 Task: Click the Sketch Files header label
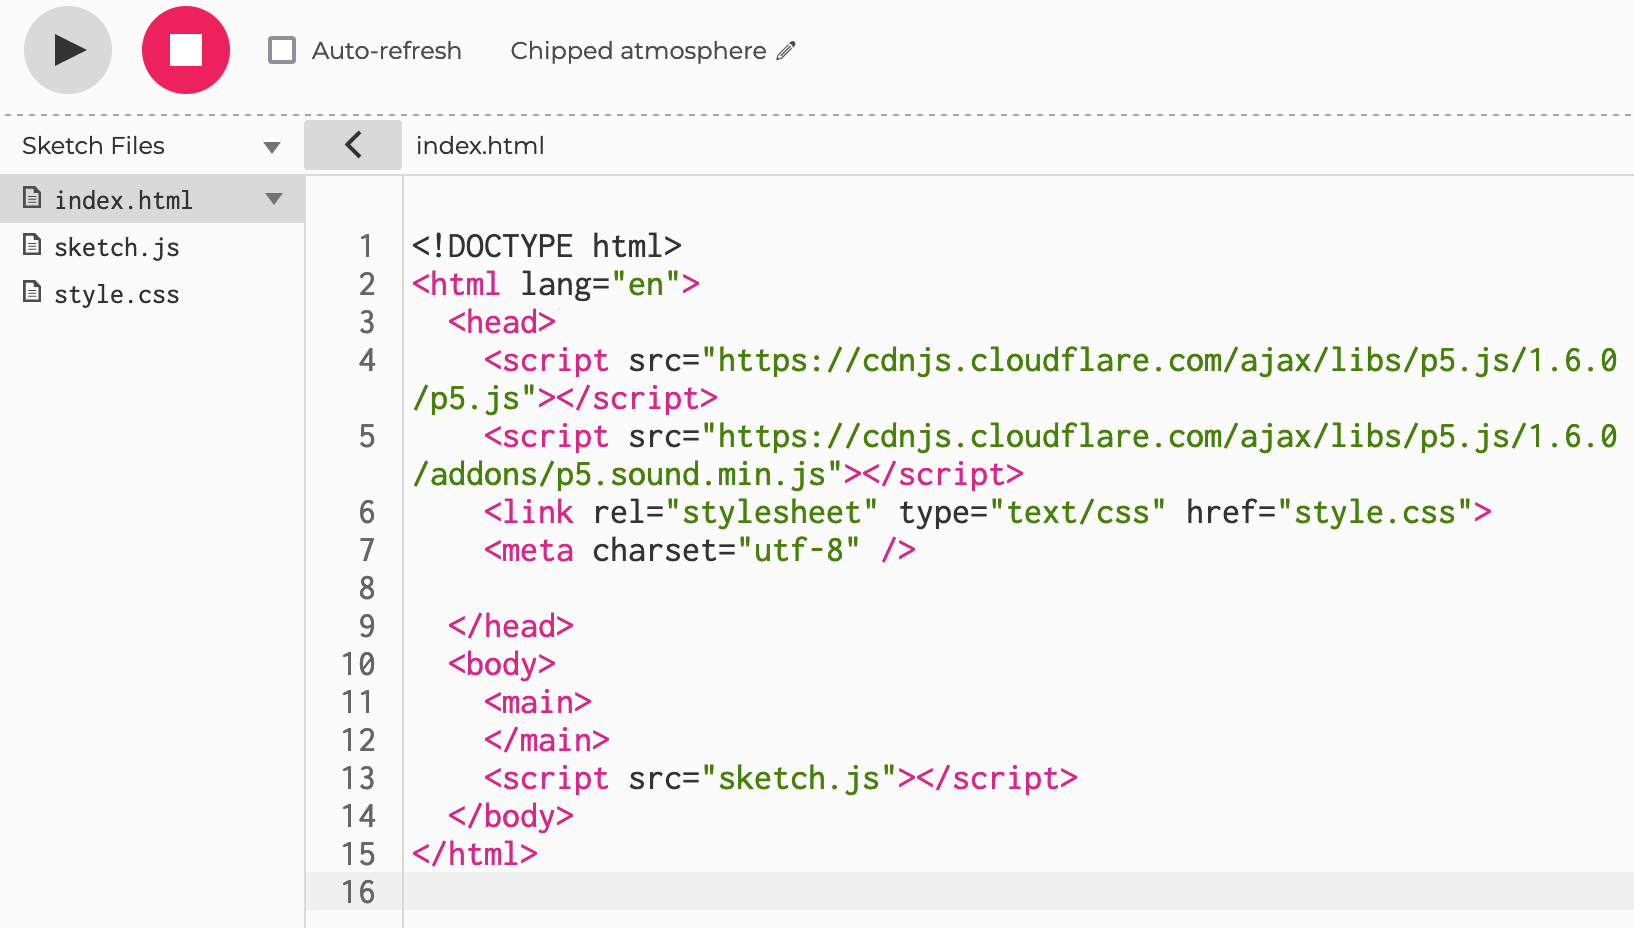click(93, 146)
